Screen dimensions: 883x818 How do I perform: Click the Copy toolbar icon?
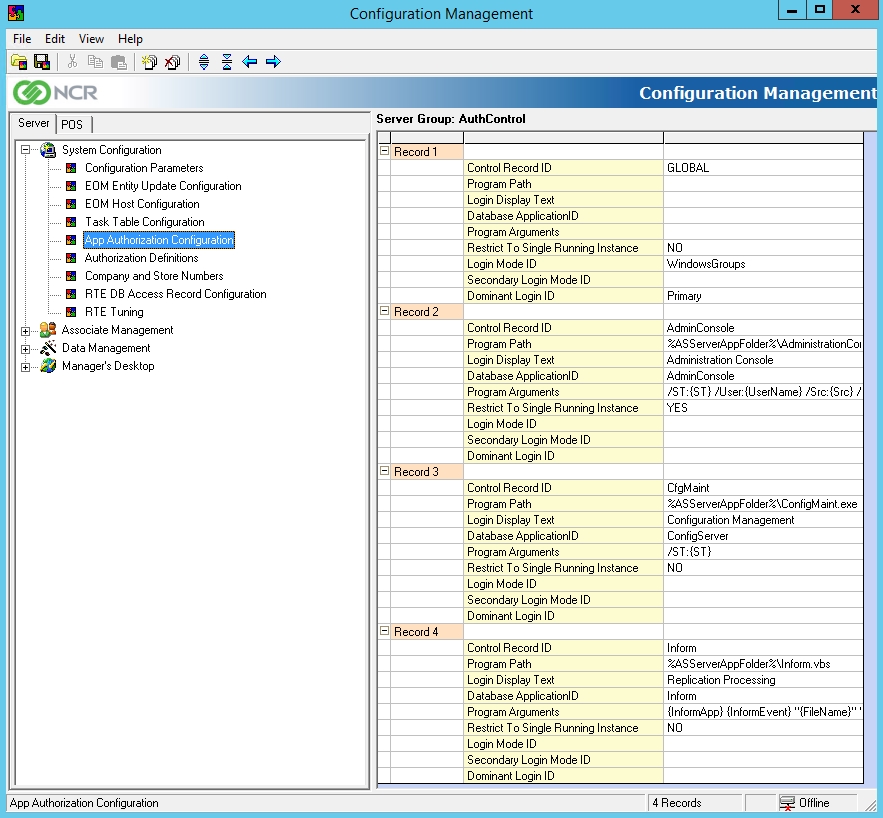pos(95,61)
